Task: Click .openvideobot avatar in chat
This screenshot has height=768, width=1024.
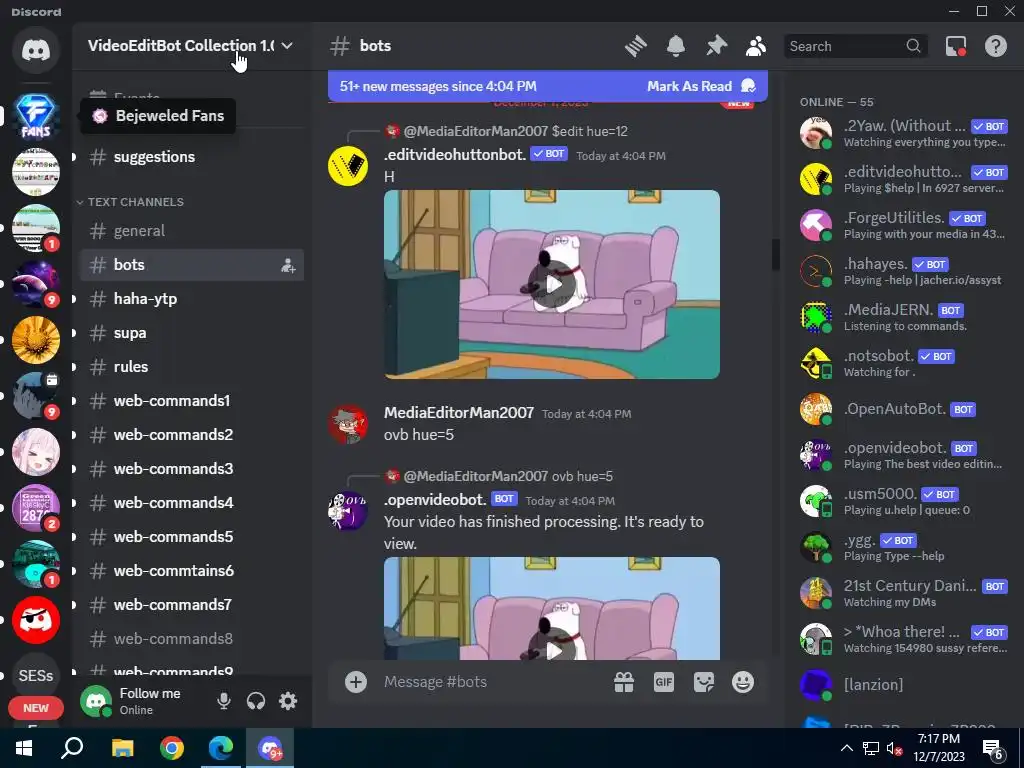Action: point(347,511)
